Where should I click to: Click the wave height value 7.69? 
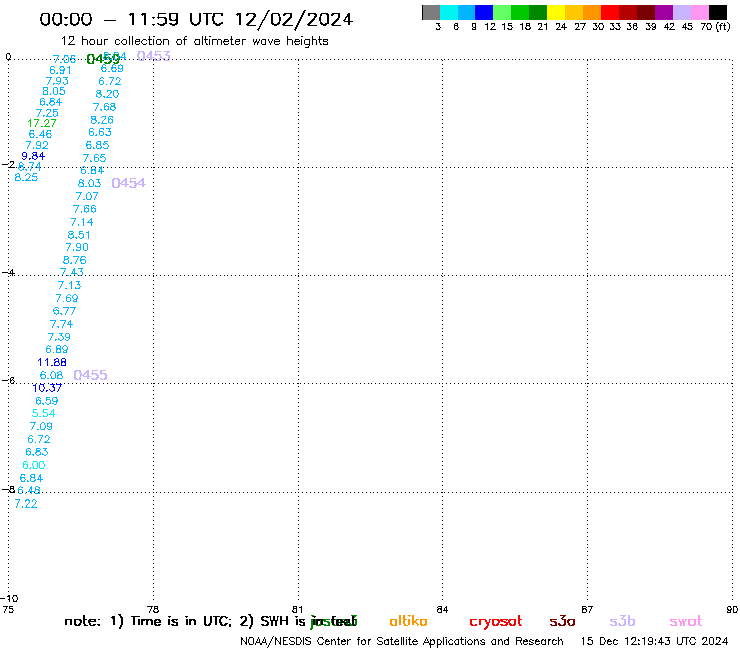click(x=67, y=298)
